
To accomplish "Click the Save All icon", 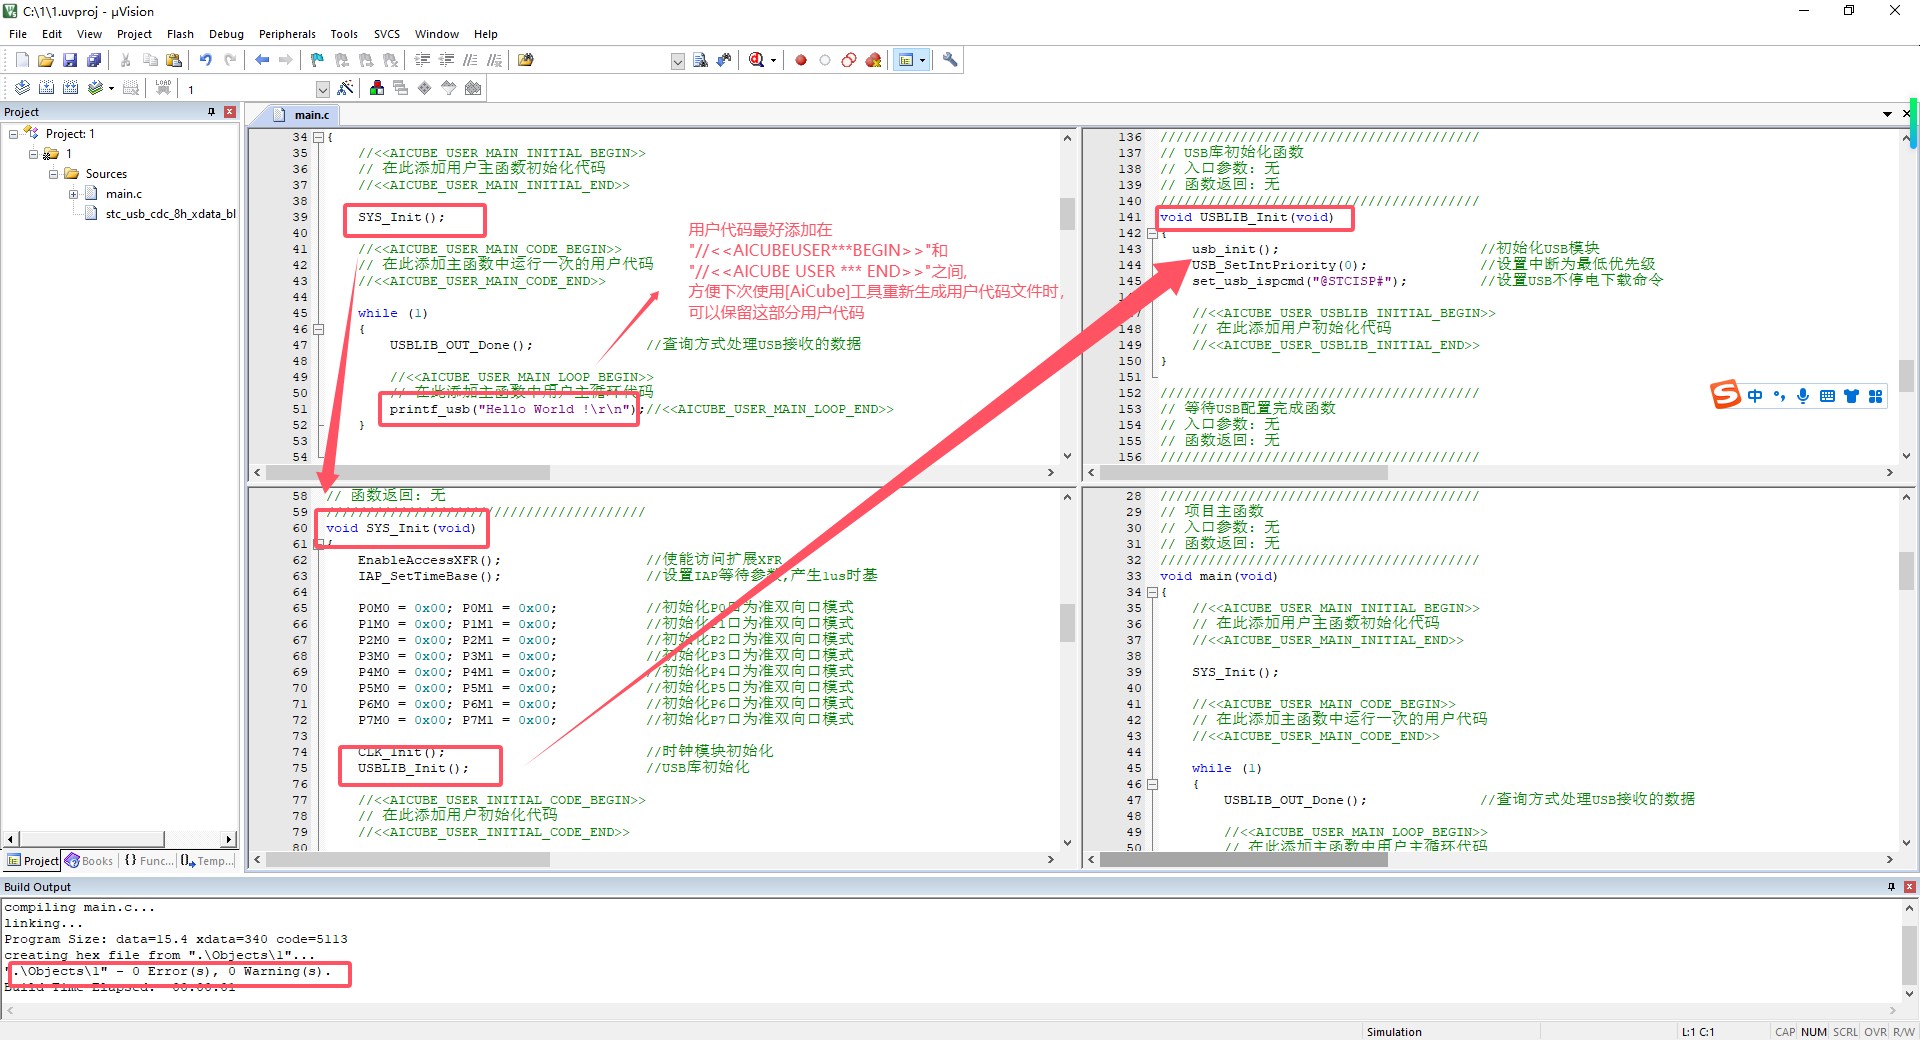I will pyautogui.click(x=94, y=60).
